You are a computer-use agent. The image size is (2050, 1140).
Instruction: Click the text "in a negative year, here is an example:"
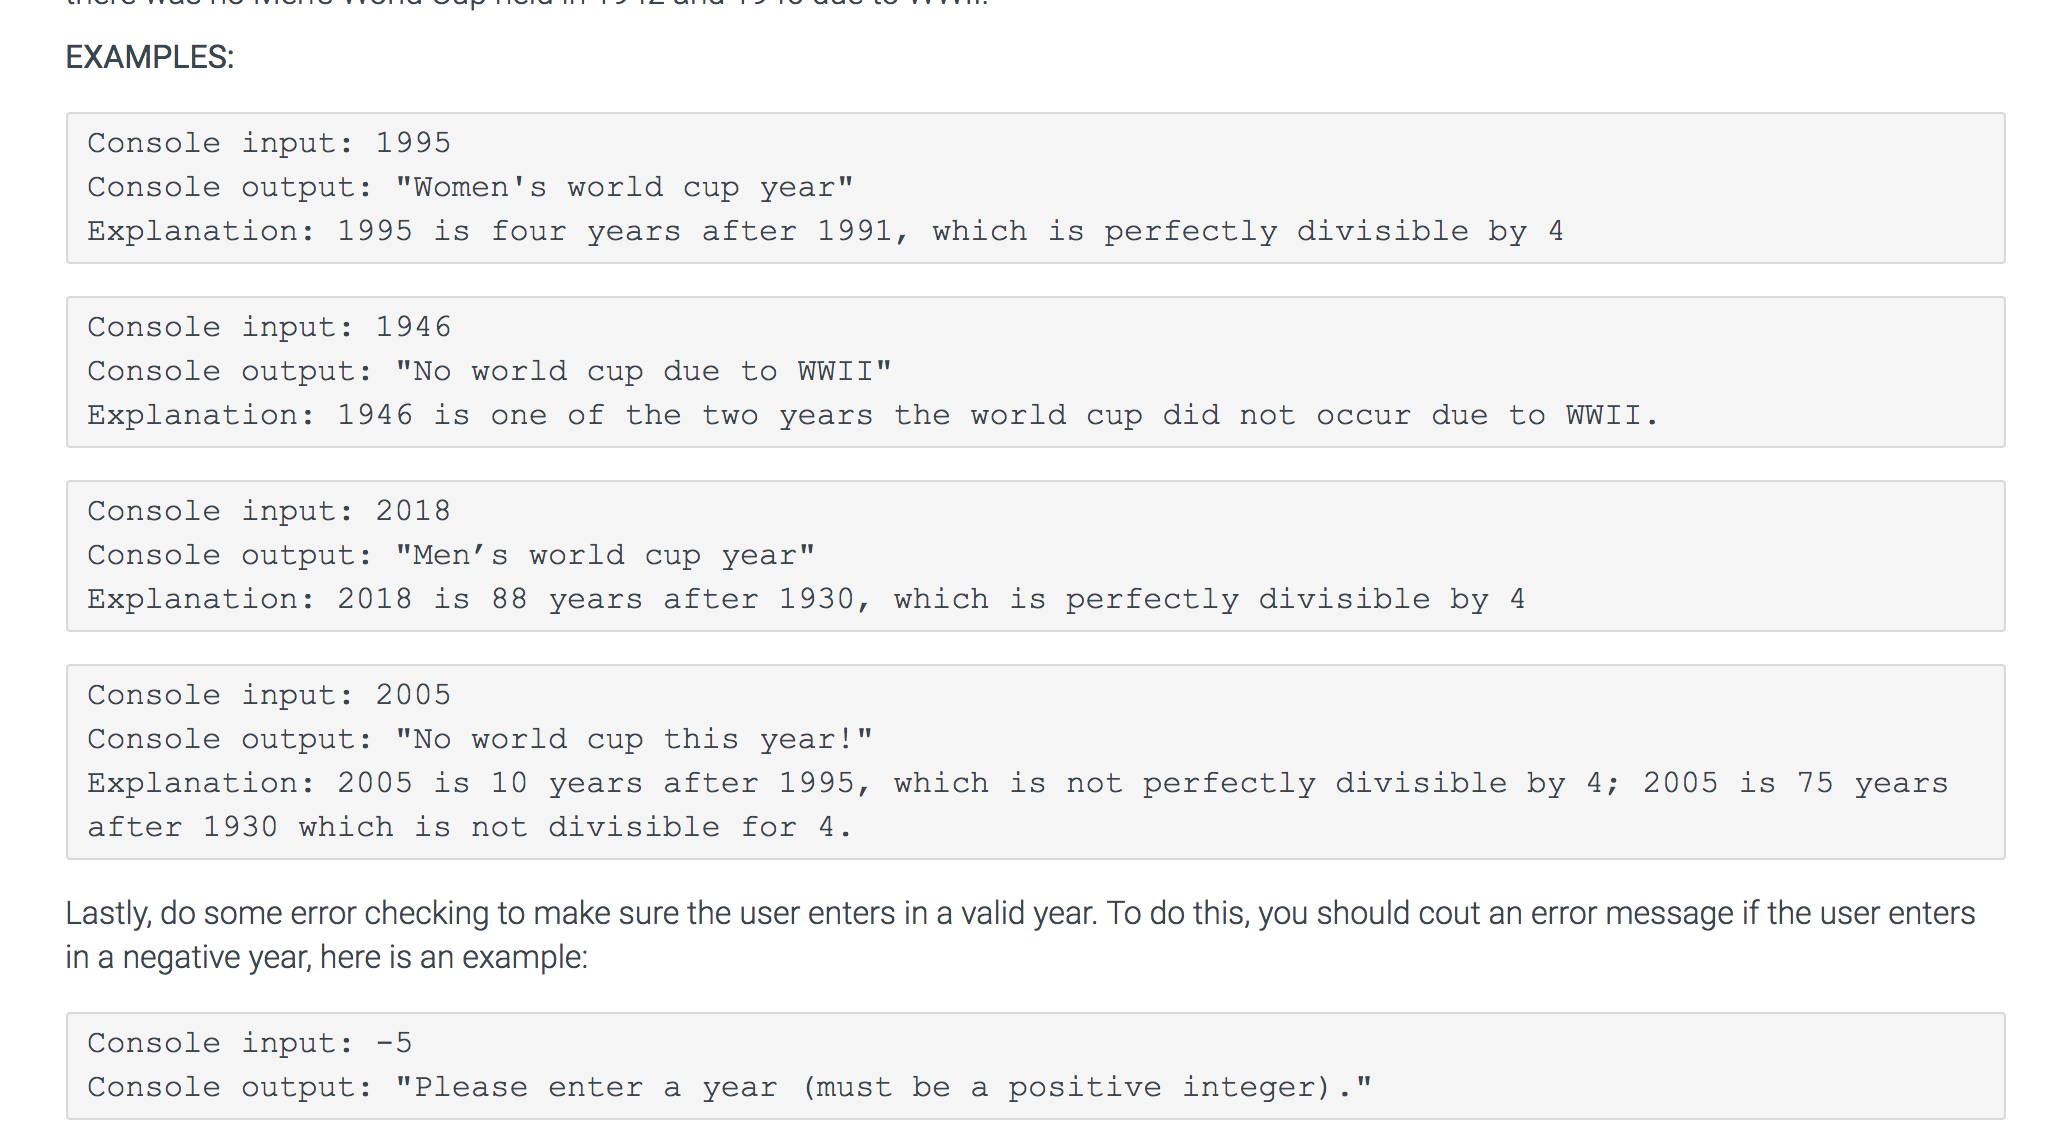[327, 957]
